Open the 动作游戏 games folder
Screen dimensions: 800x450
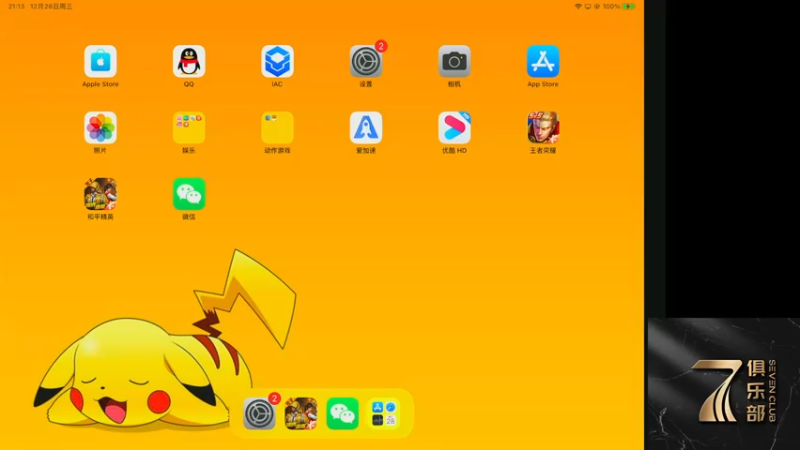point(277,128)
